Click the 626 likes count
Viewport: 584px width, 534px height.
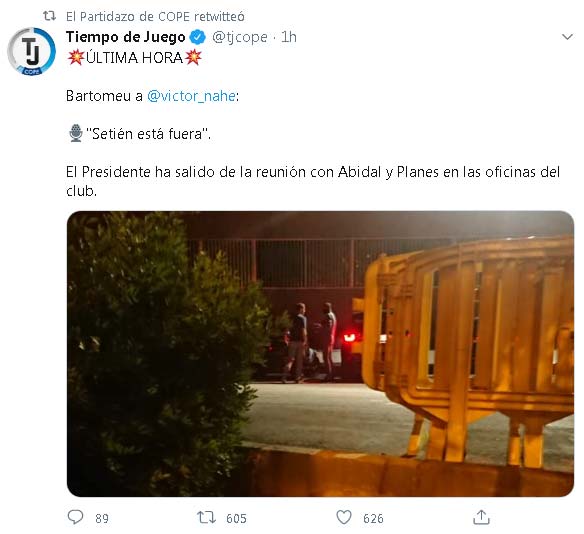373,518
